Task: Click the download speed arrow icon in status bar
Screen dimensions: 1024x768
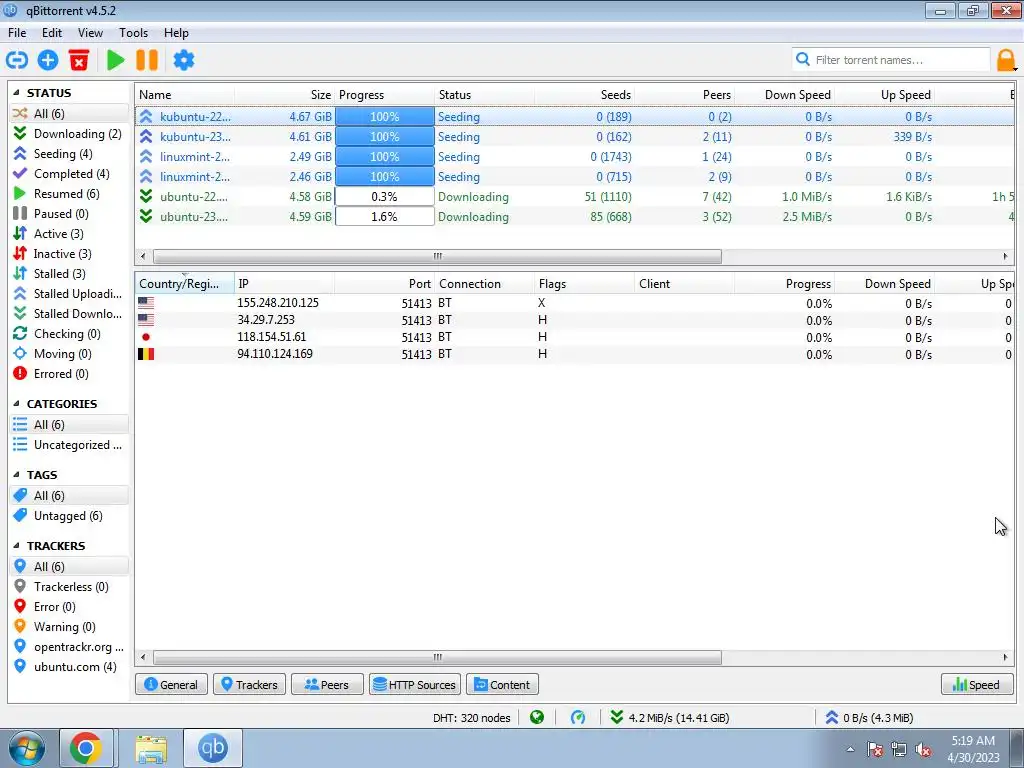Action: coord(616,718)
